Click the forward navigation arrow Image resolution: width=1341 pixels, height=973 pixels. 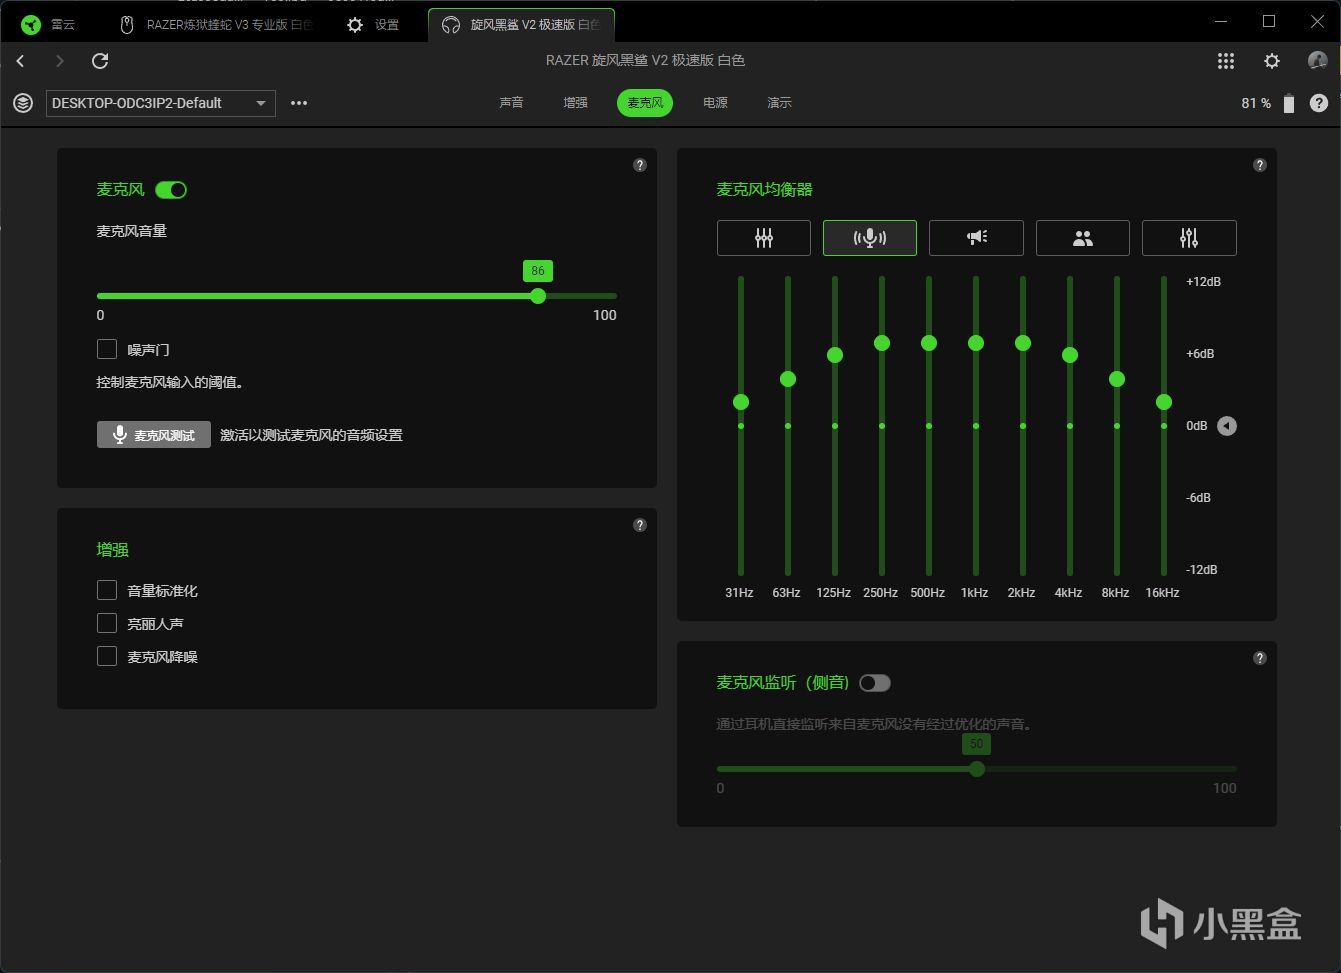60,61
